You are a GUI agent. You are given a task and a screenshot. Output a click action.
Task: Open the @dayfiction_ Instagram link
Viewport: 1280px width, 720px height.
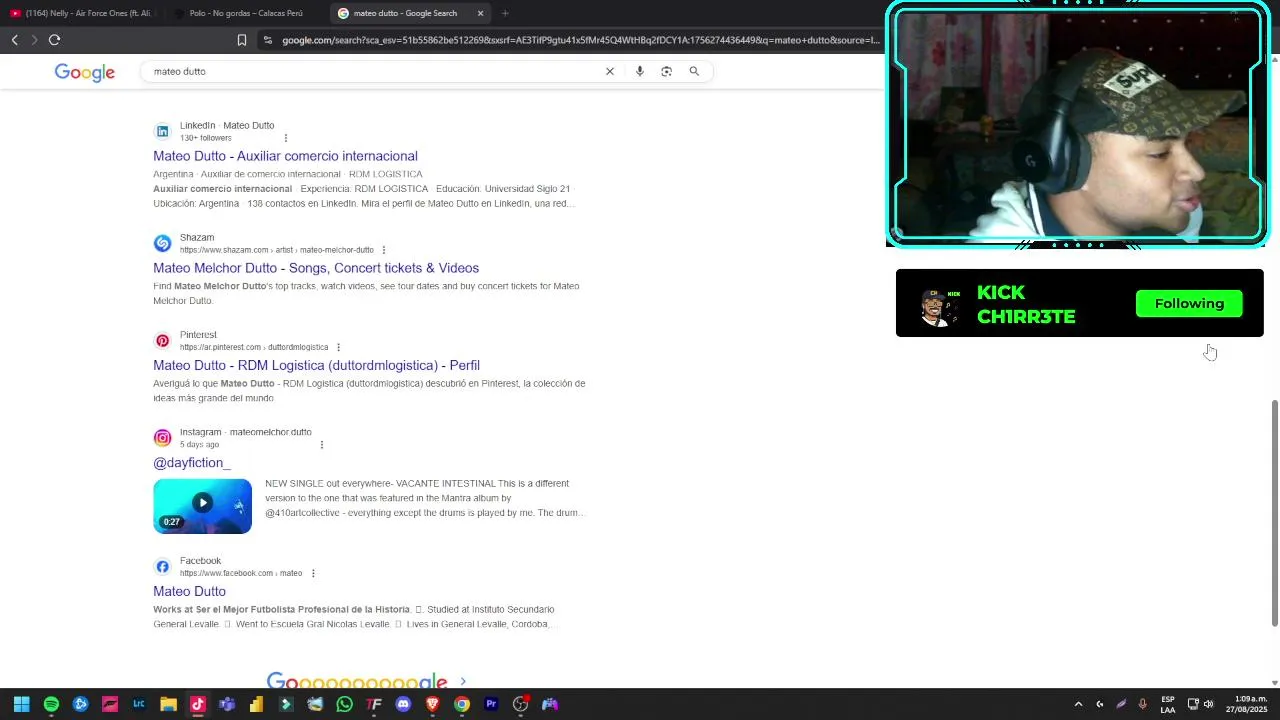[192, 463]
